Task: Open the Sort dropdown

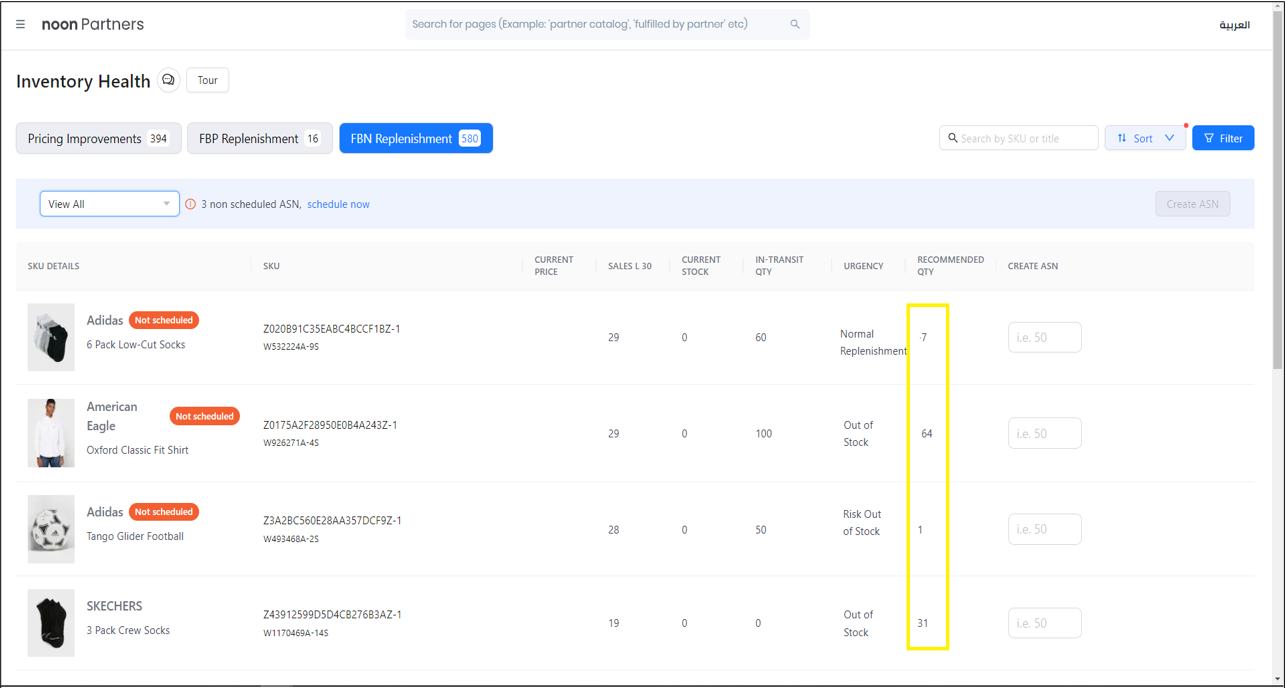Action: point(1145,139)
